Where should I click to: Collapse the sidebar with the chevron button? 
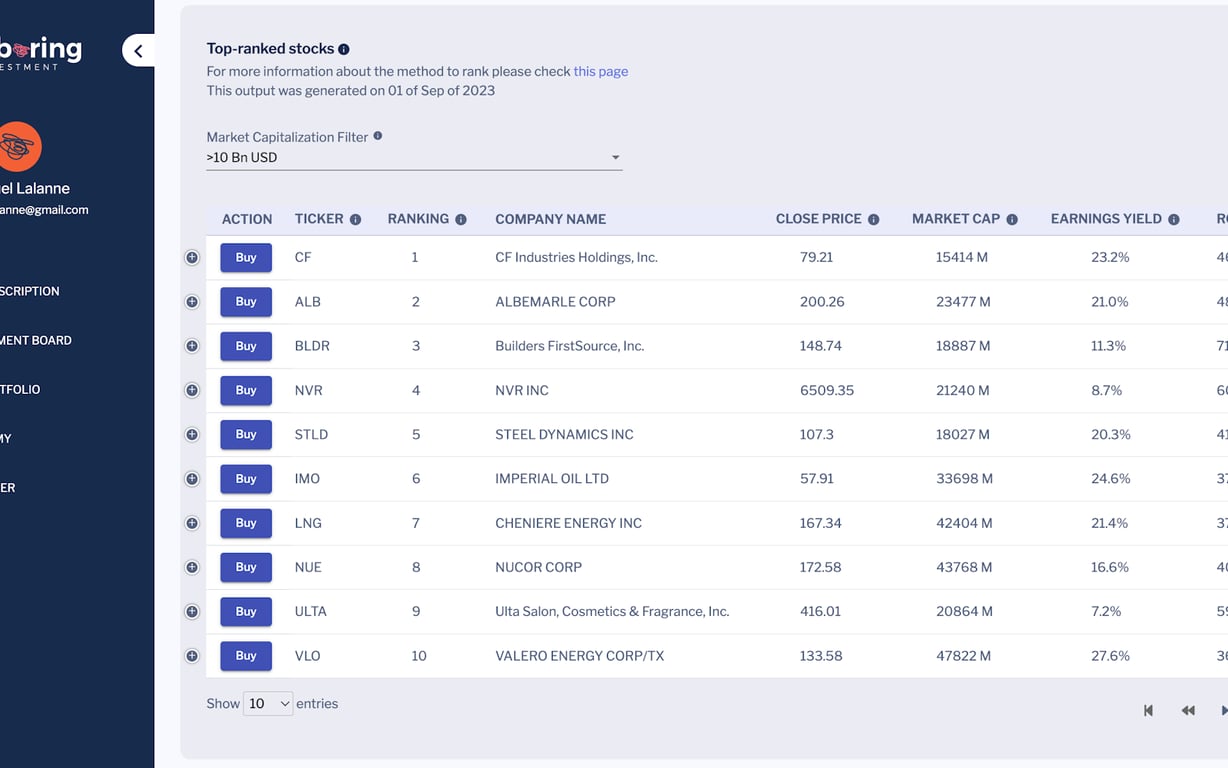click(138, 51)
